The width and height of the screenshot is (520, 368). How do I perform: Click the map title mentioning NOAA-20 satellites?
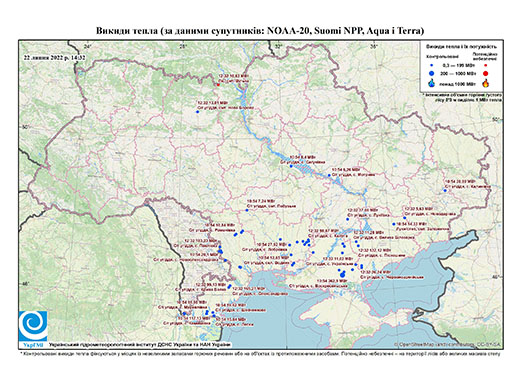pyautogui.click(x=260, y=31)
